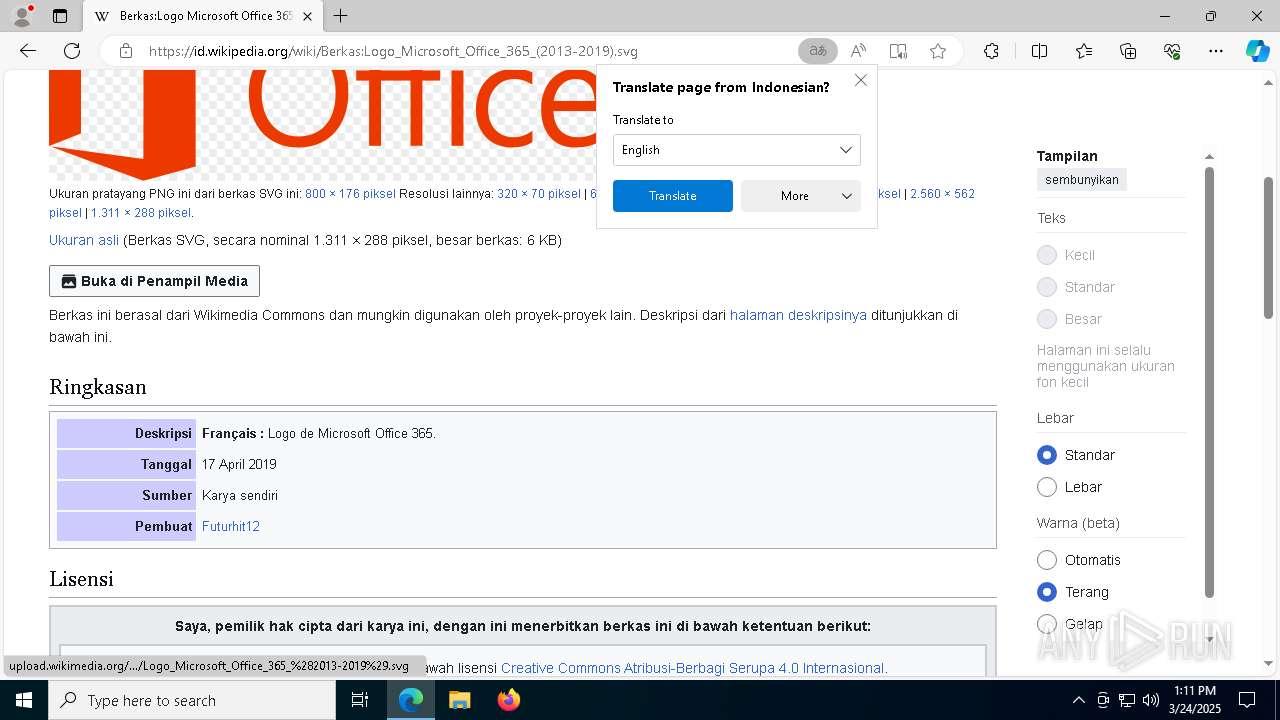Refresh the current page
This screenshot has width=1280, height=720.
click(x=72, y=51)
